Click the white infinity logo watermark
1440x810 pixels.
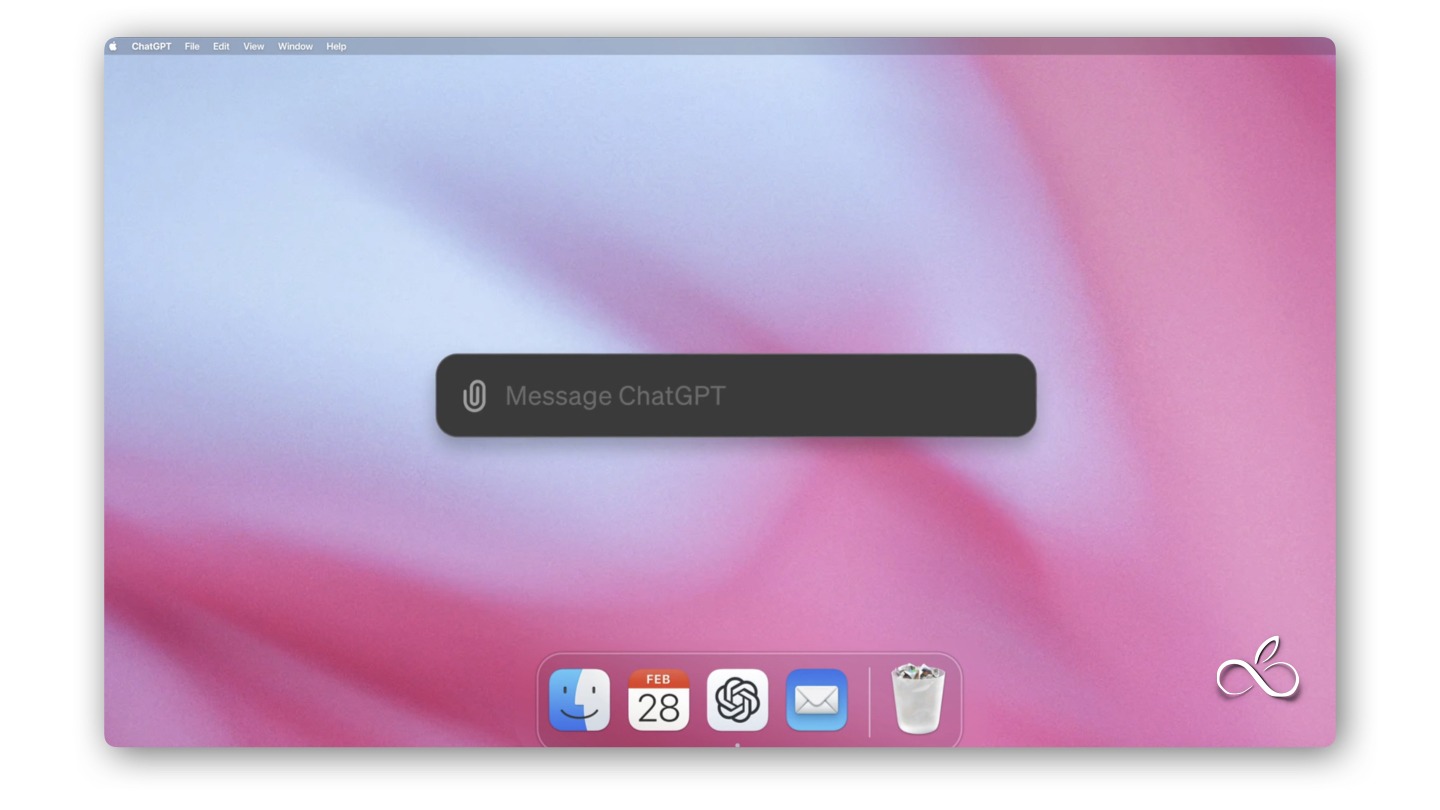click(x=1258, y=670)
